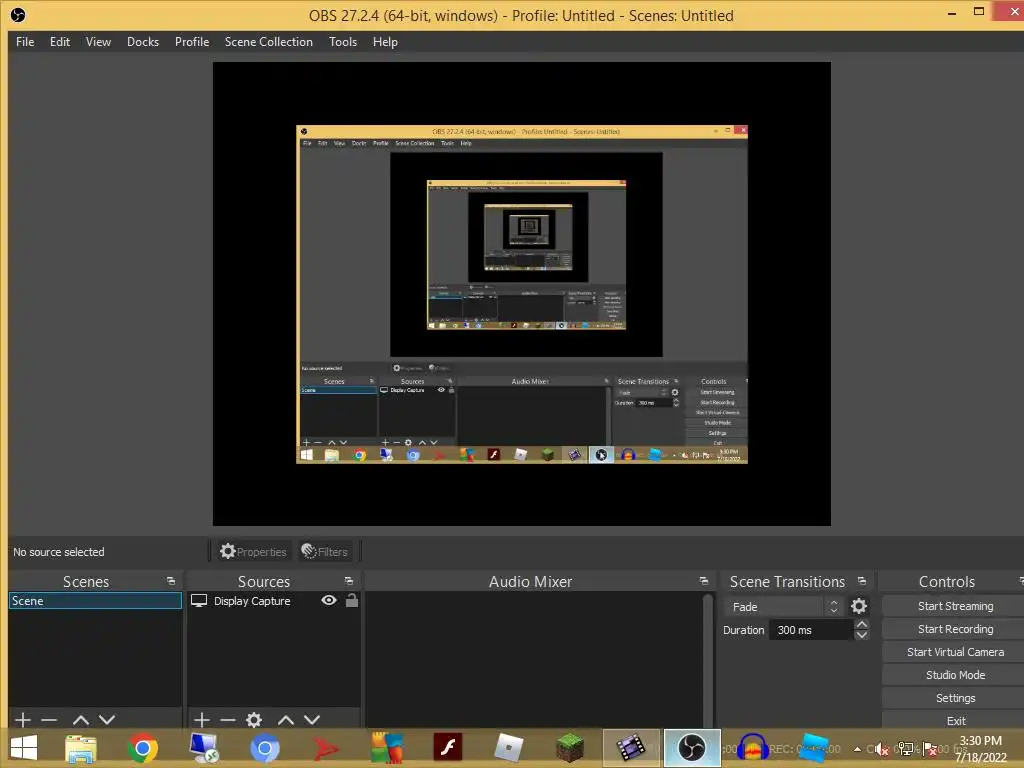Toggle the lock on Display Capture
This screenshot has height=768, width=1024.
point(352,600)
